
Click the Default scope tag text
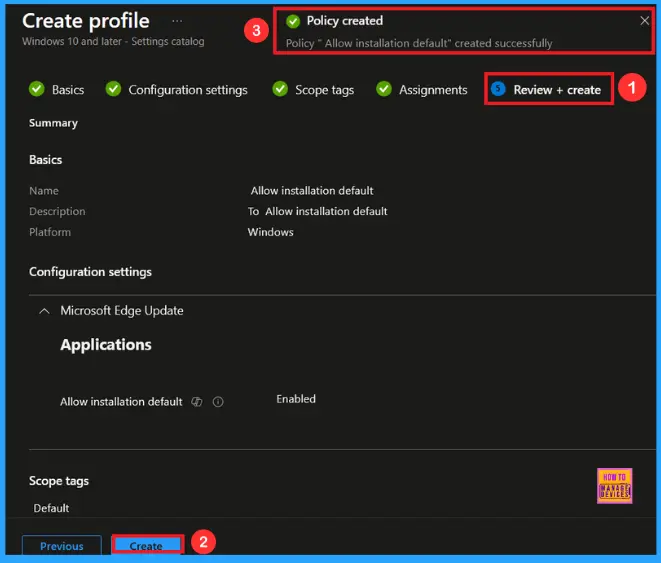point(51,508)
